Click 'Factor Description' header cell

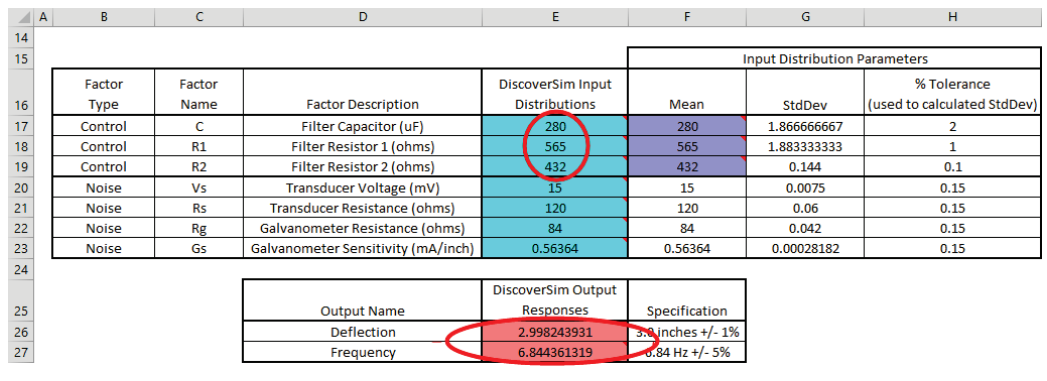pyautogui.click(x=363, y=93)
